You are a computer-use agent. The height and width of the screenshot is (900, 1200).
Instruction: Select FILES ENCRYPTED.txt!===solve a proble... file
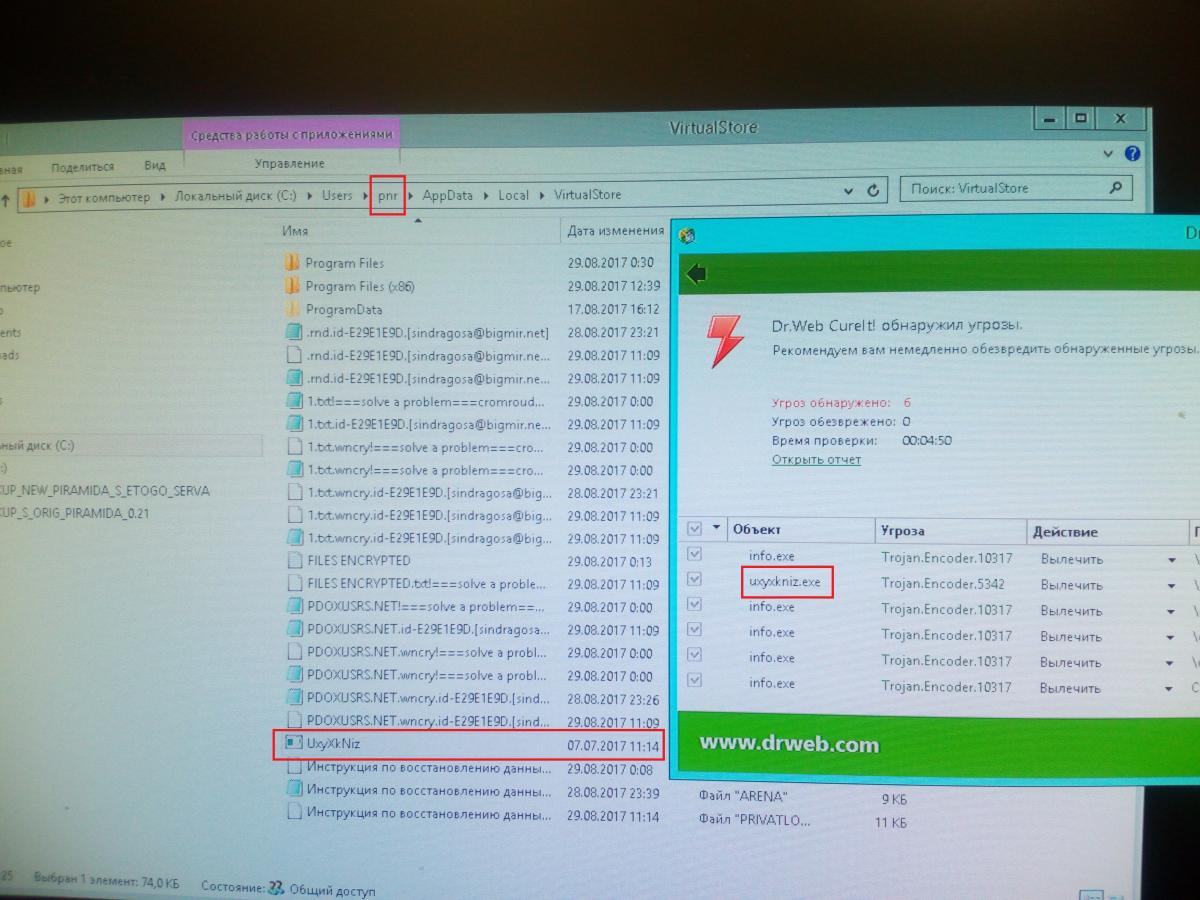[x=429, y=584]
